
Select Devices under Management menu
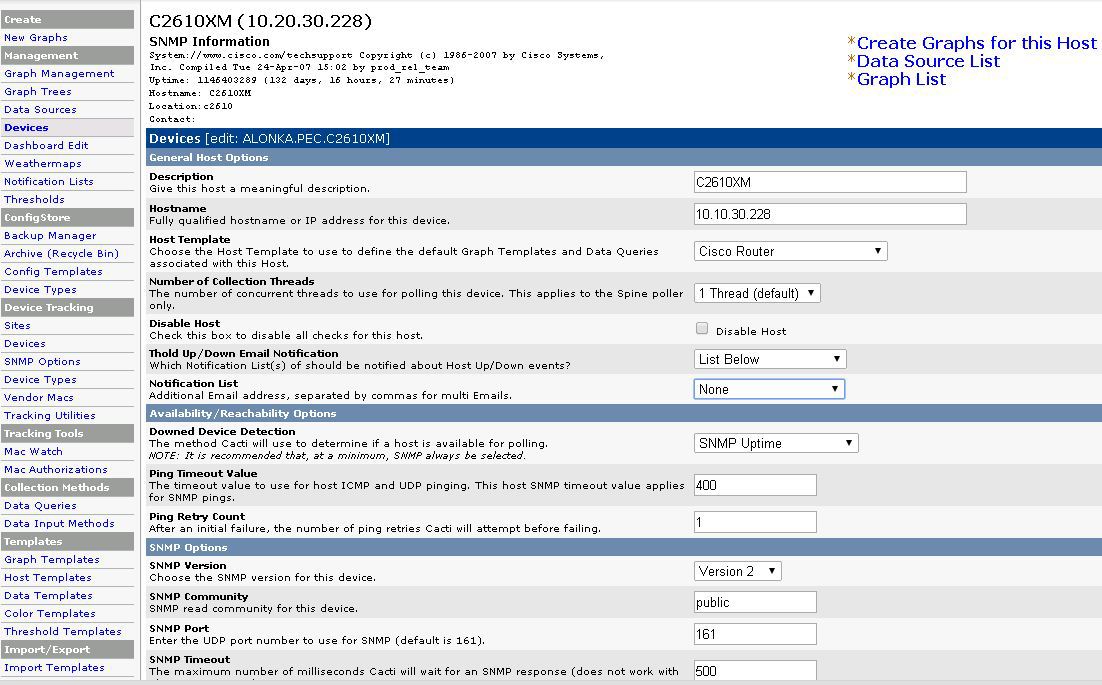[26, 128]
